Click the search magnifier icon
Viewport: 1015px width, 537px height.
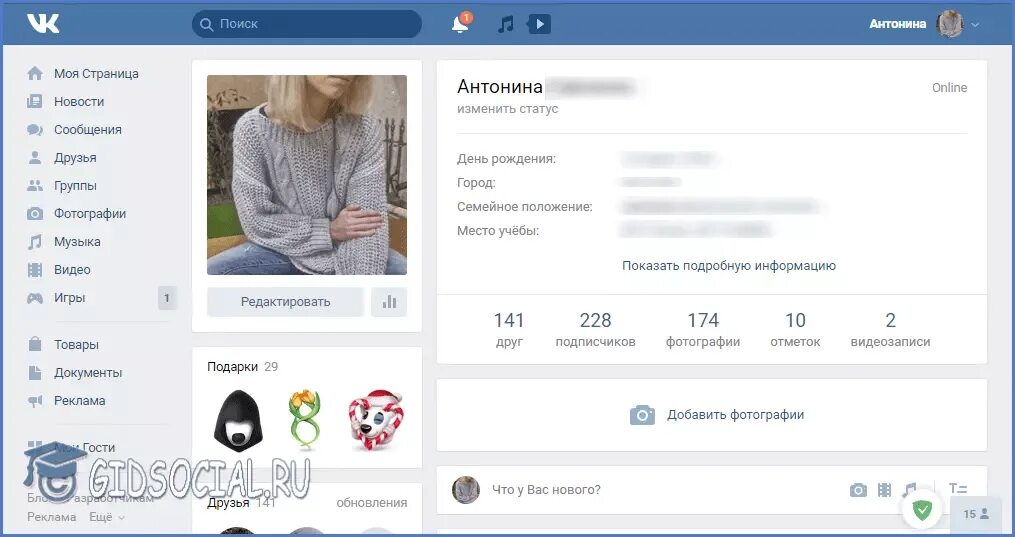click(x=206, y=25)
